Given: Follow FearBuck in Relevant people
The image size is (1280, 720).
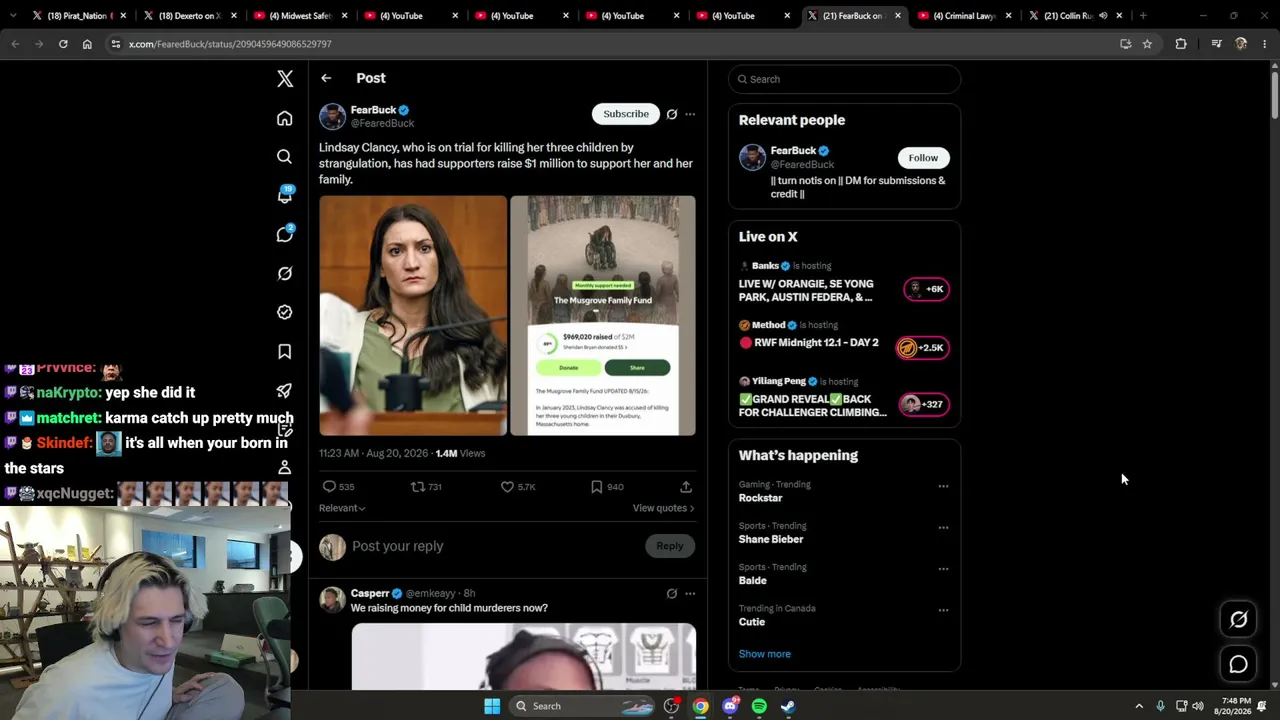Looking at the screenshot, I should pyautogui.click(x=923, y=158).
